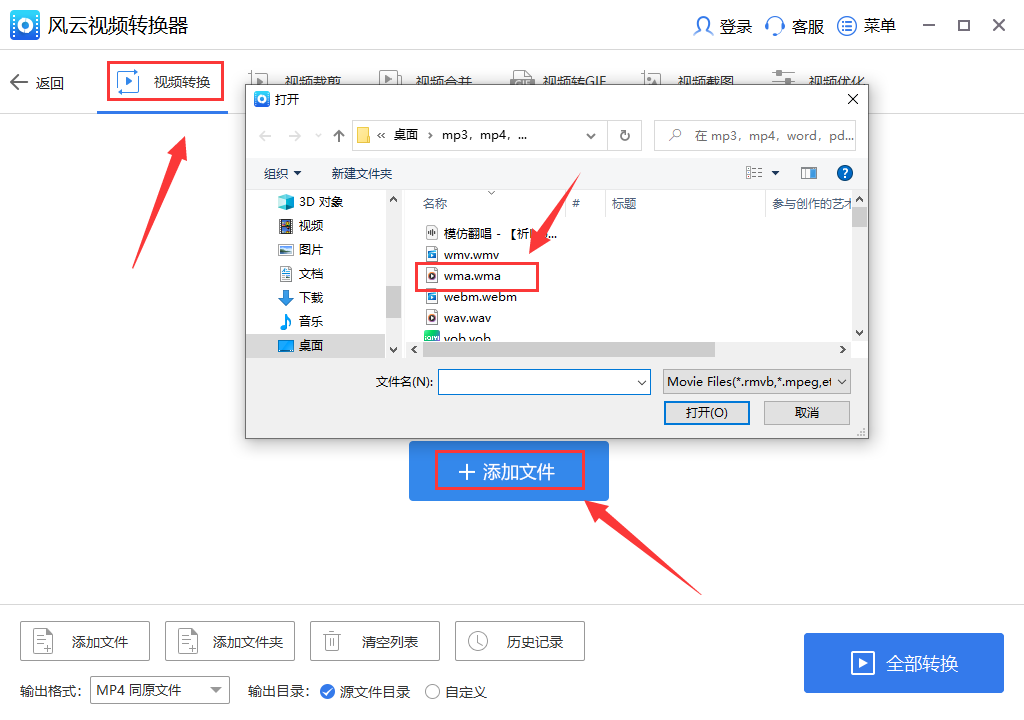The image size is (1024, 720).
Task: Select file webm.webm
Action: 471,297
